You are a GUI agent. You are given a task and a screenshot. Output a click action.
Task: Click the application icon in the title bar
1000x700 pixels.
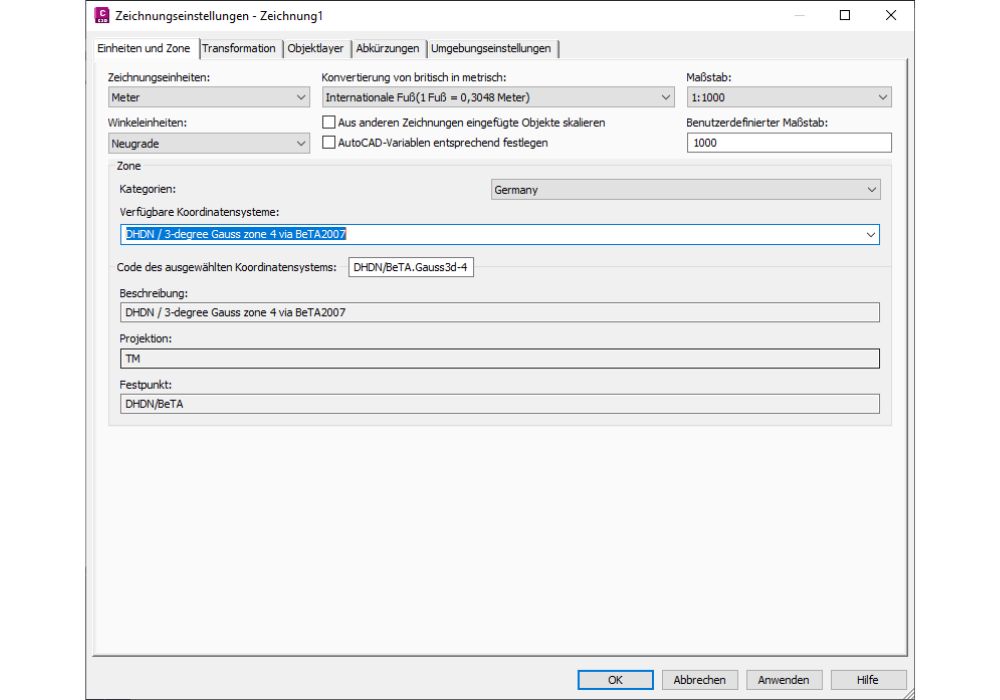coord(102,16)
